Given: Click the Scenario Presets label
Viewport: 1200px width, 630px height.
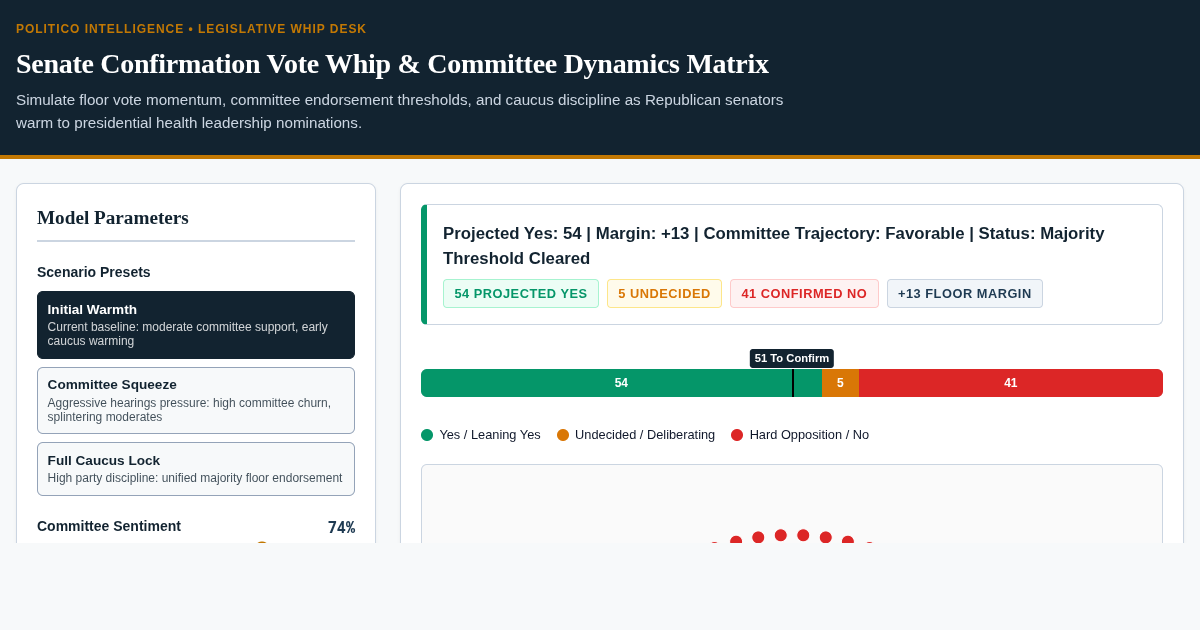Looking at the screenshot, I should click(94, 272).
